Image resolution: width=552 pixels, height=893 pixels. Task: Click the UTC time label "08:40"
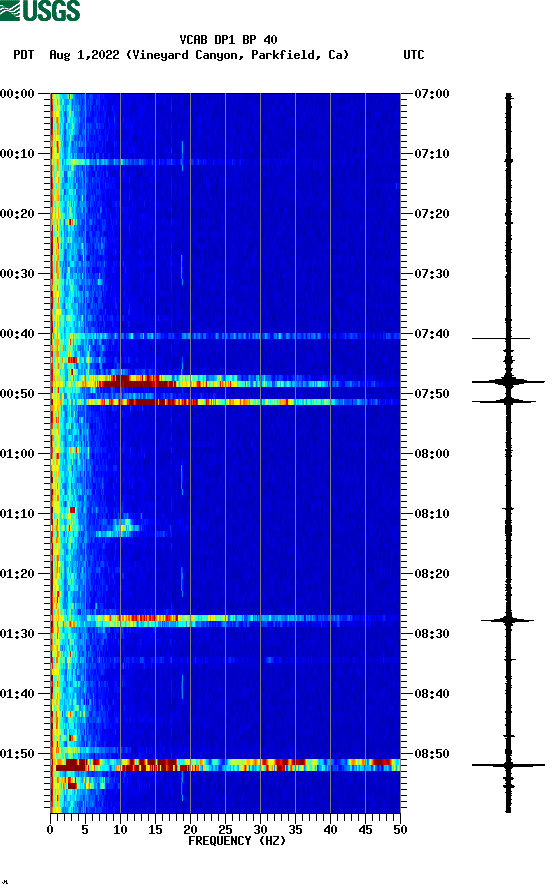click(x=432, y=694)
